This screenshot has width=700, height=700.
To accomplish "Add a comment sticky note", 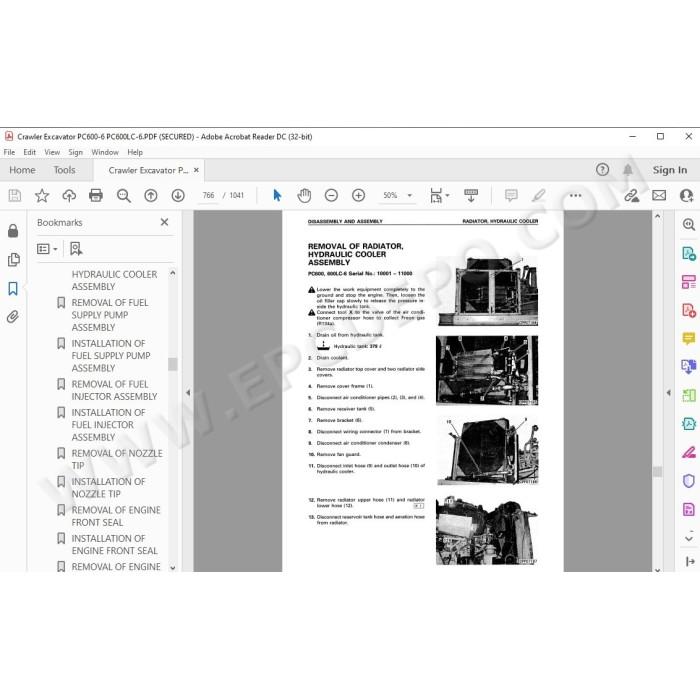I will point(511,196).
